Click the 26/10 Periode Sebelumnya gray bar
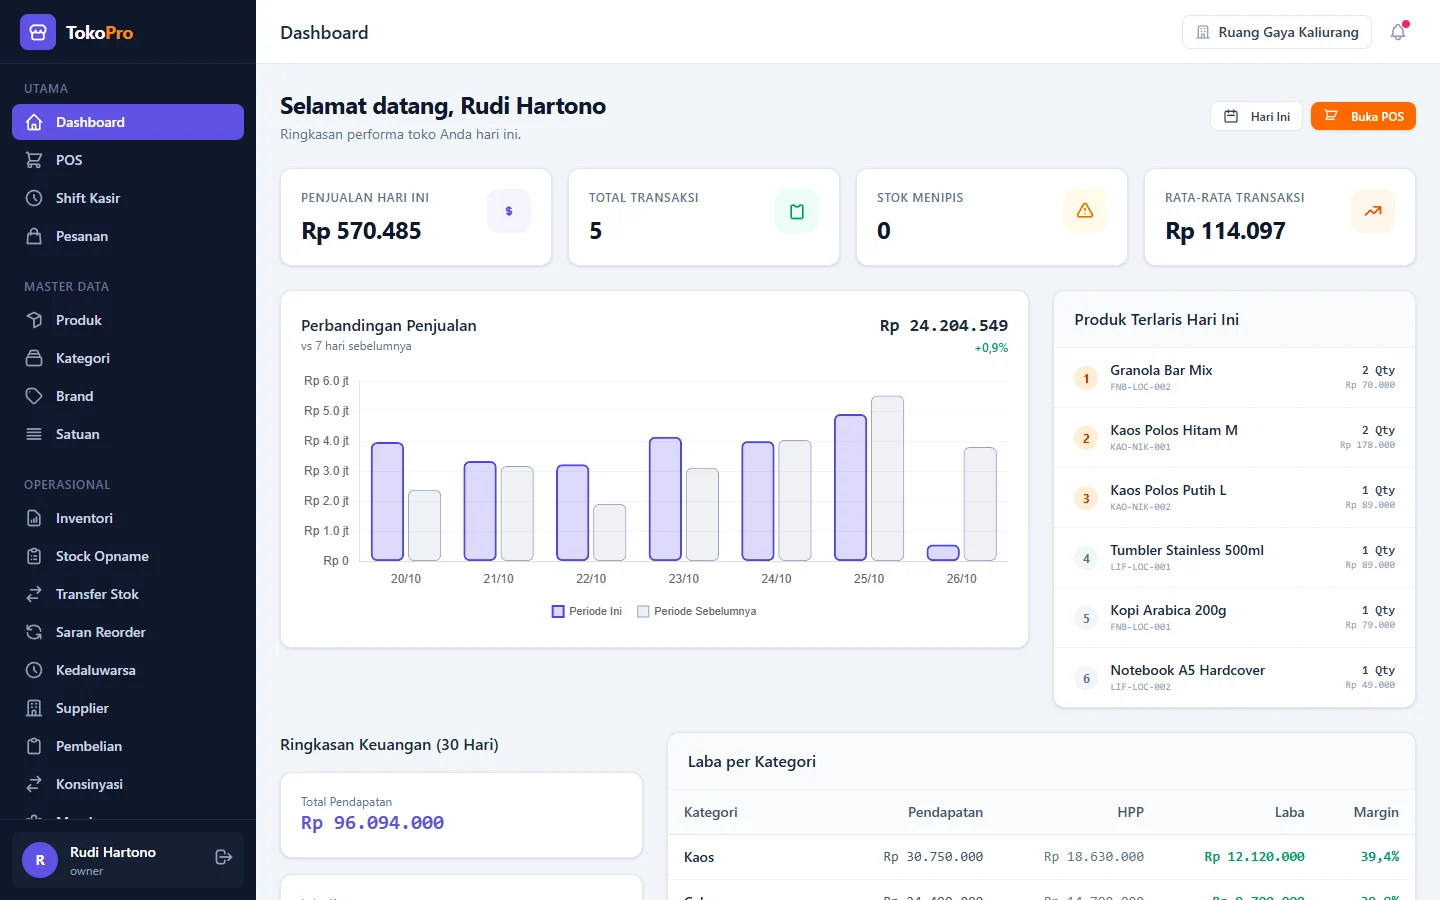Screen dimensions: 1440x900 pos(980,504)
